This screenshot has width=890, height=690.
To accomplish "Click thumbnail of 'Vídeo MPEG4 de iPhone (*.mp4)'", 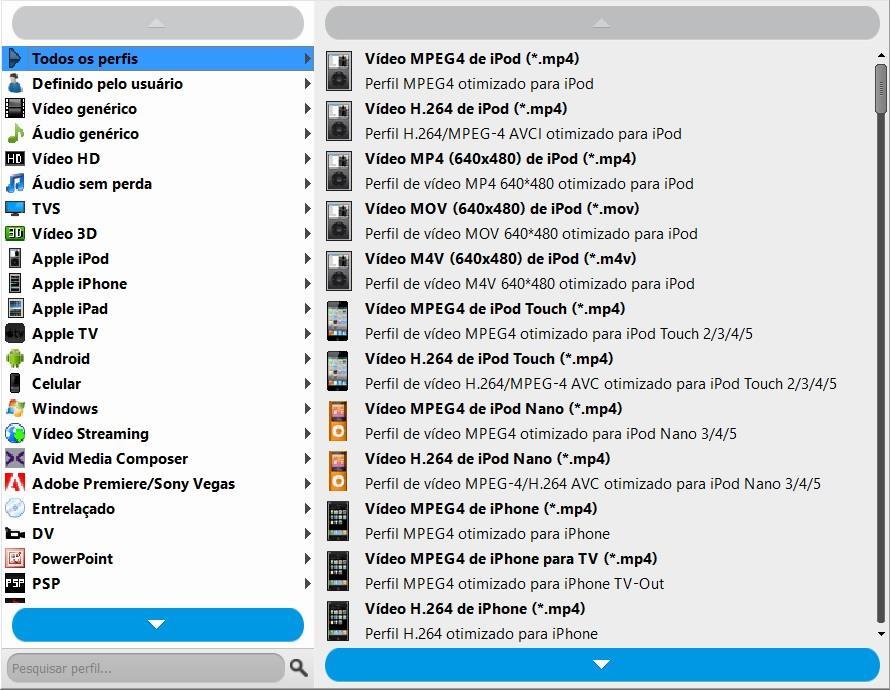I will pyautogui.click(x=338, y=521).
